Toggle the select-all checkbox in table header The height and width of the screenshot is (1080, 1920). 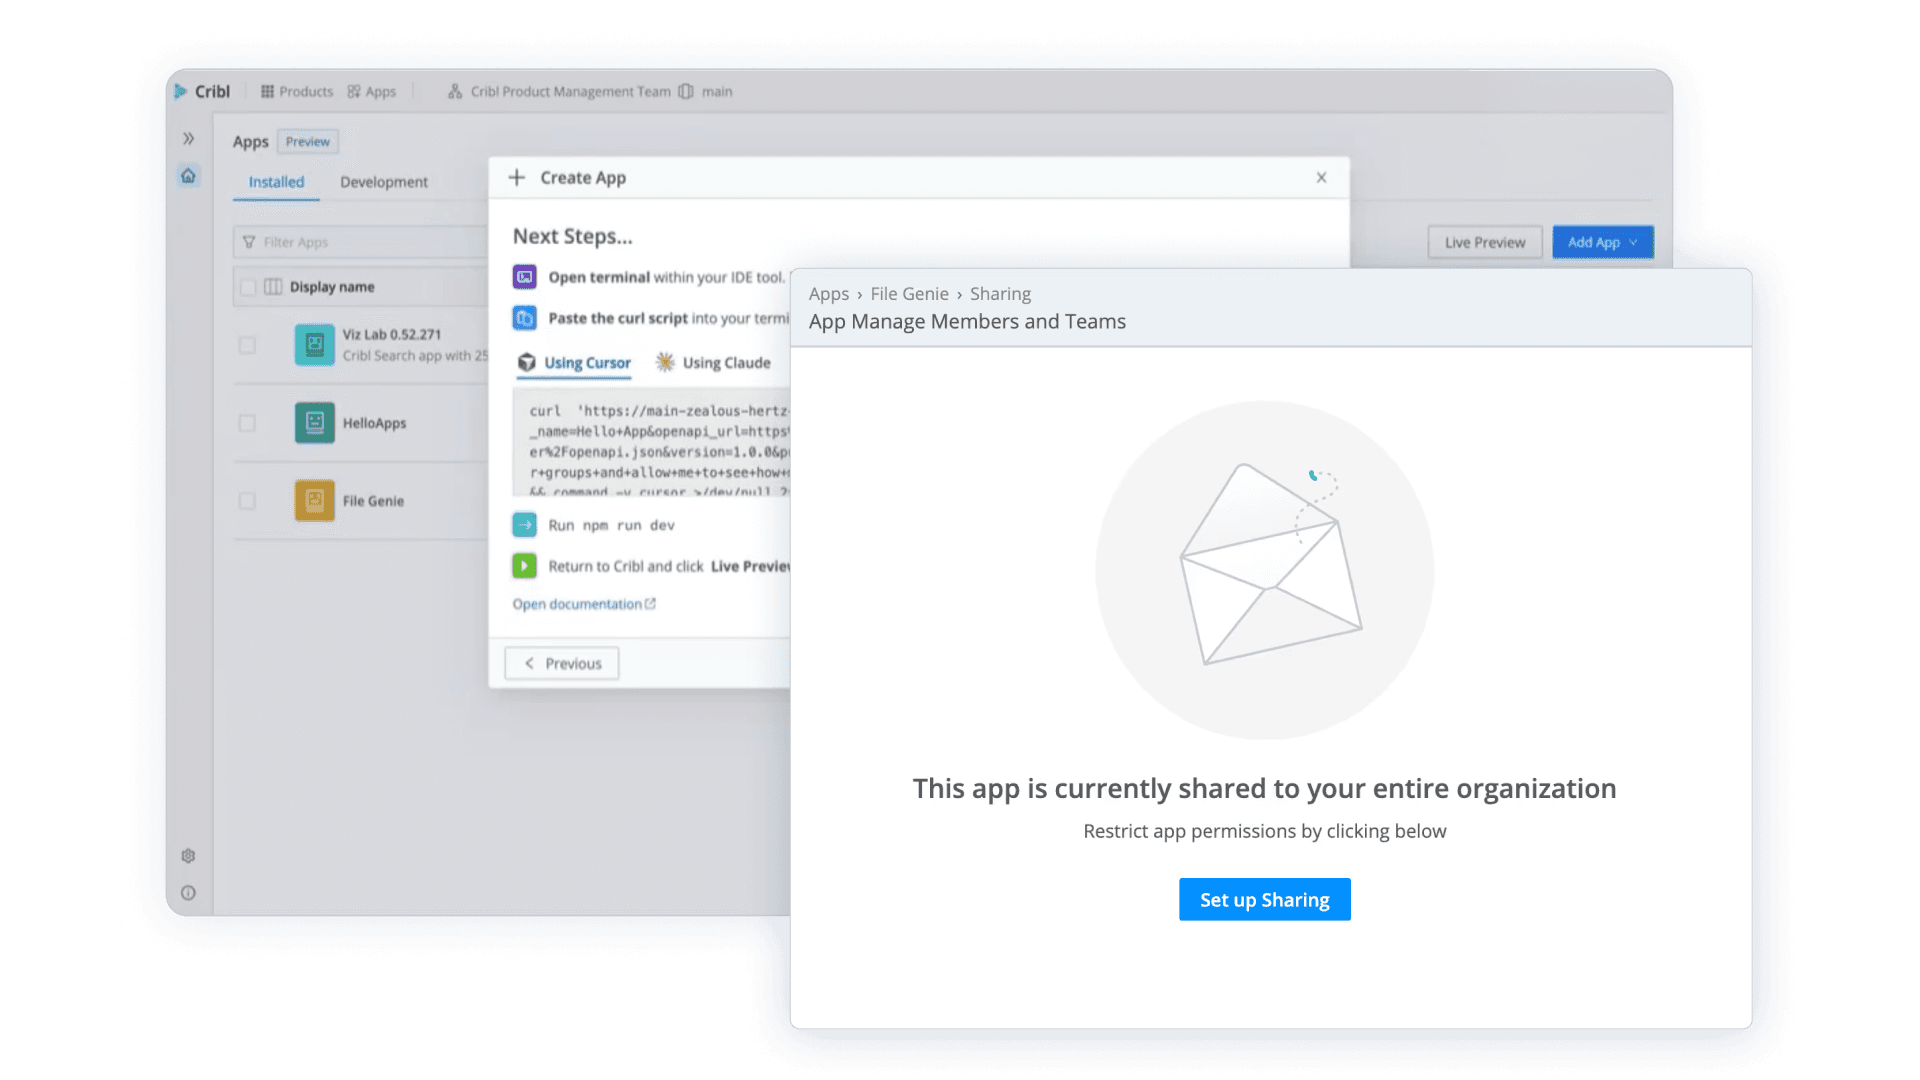tap(248, 287)
